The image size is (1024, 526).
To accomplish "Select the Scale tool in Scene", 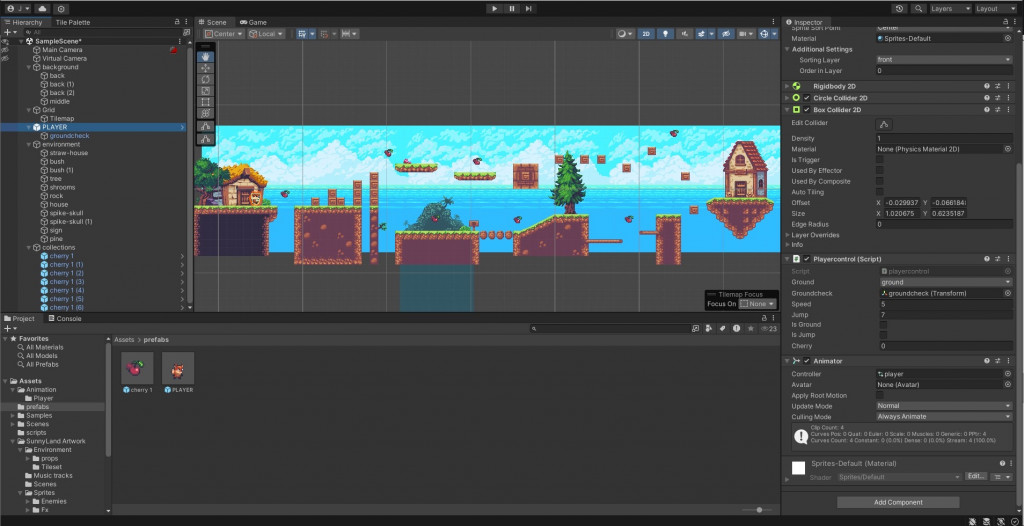I will (206, 91).
